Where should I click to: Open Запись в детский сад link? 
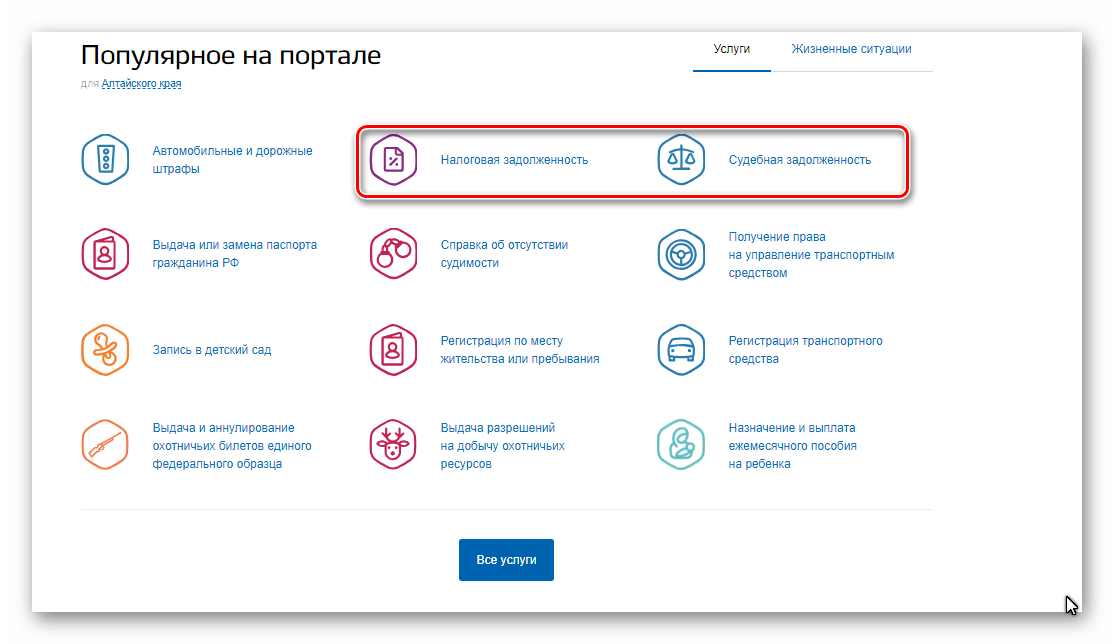click(x=211, y=350)
